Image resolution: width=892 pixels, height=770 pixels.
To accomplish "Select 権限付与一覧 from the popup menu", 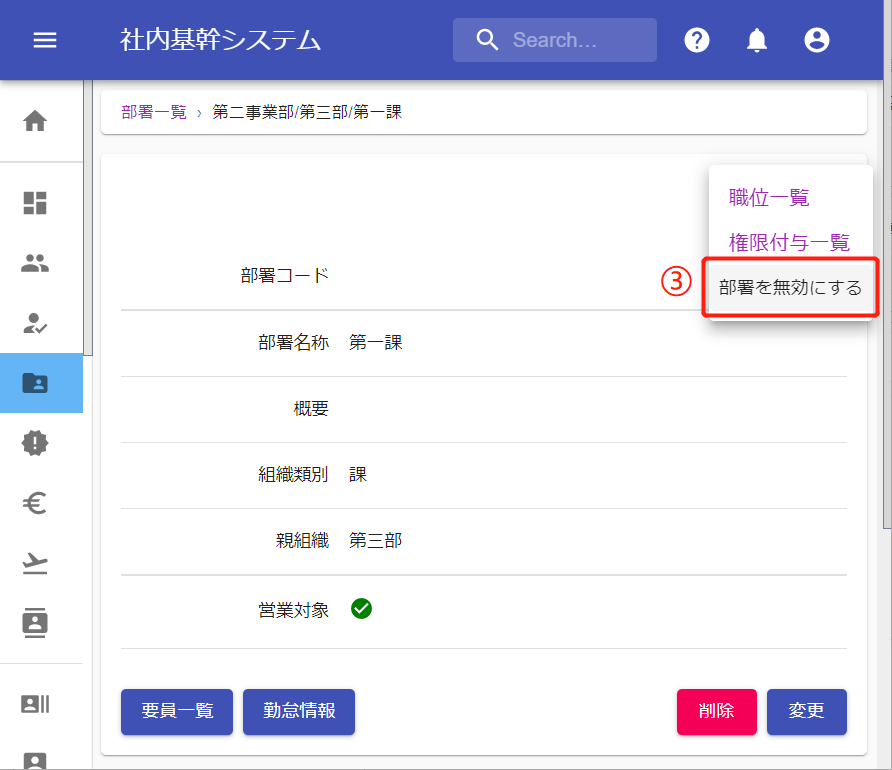I will (789, 242).
